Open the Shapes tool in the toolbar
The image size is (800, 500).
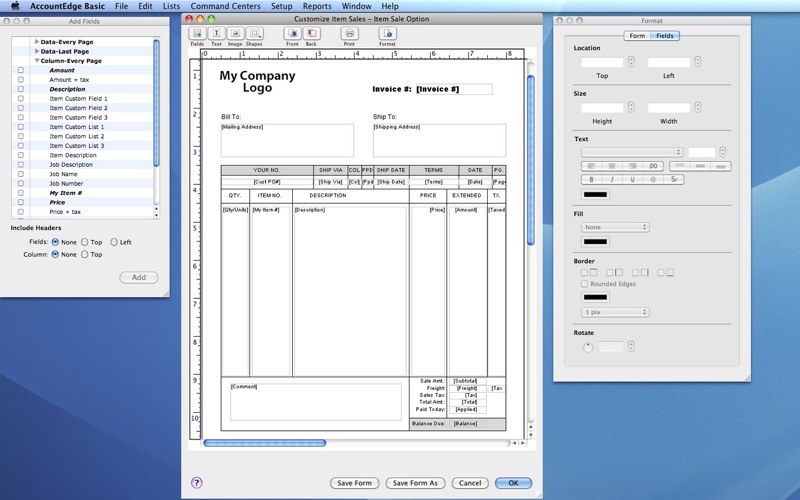point(255,34)
